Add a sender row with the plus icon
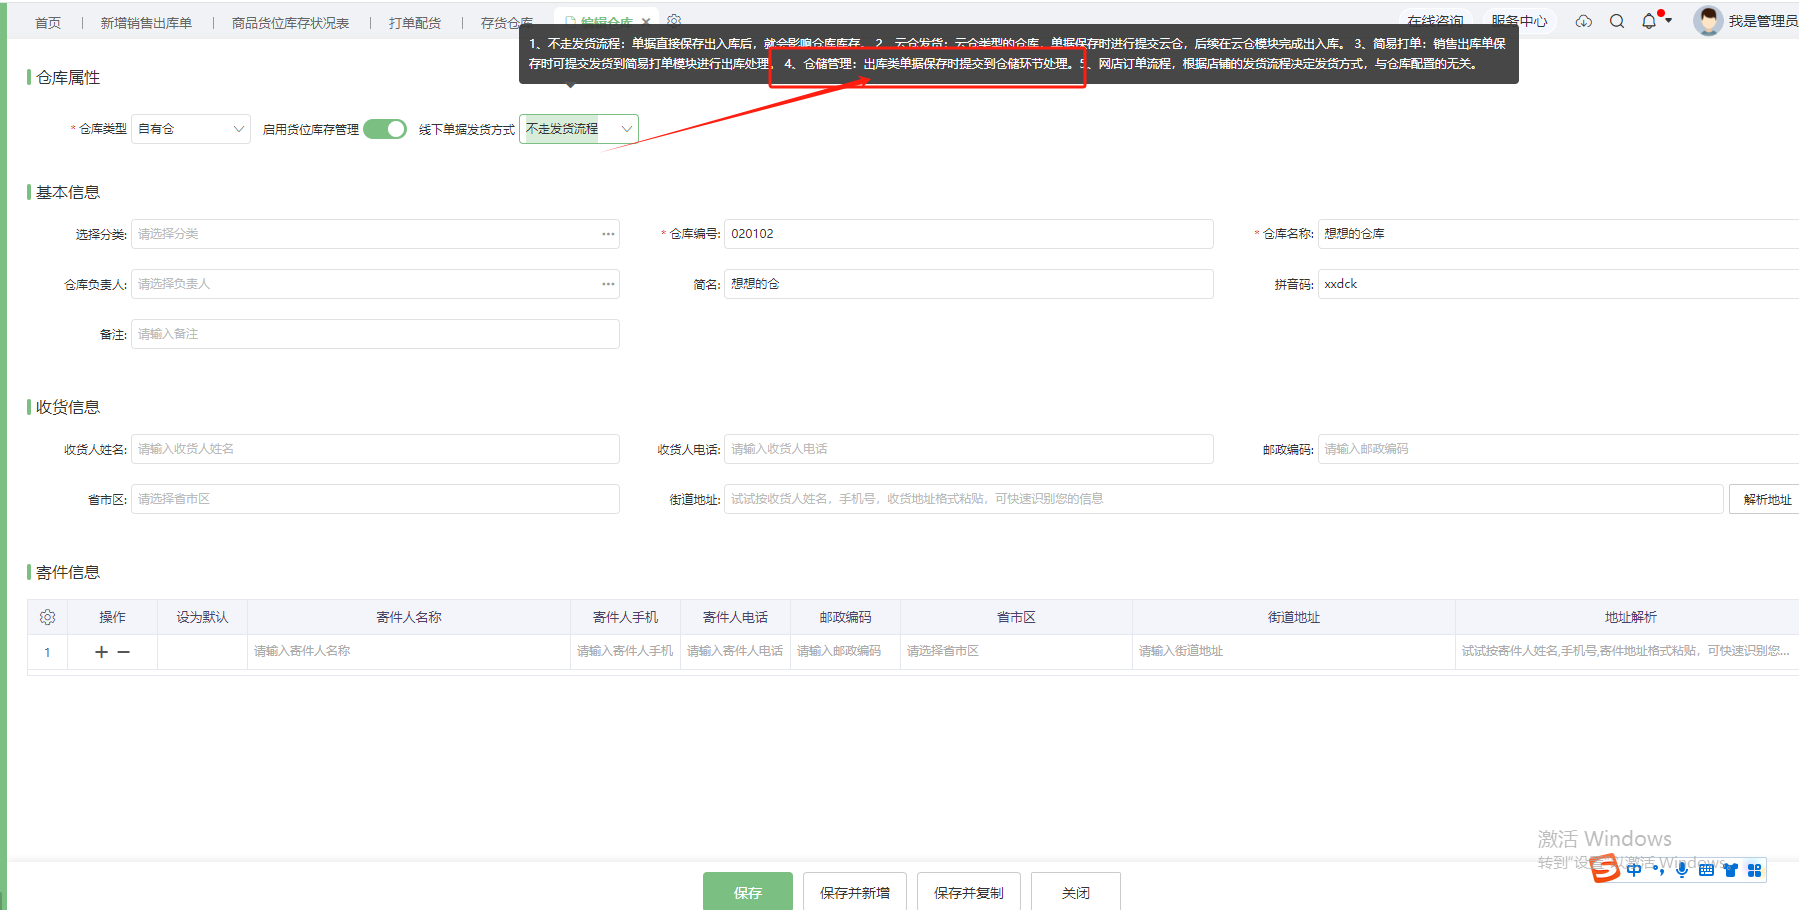This screenshot has width=1799, height=910. (101, 652)
